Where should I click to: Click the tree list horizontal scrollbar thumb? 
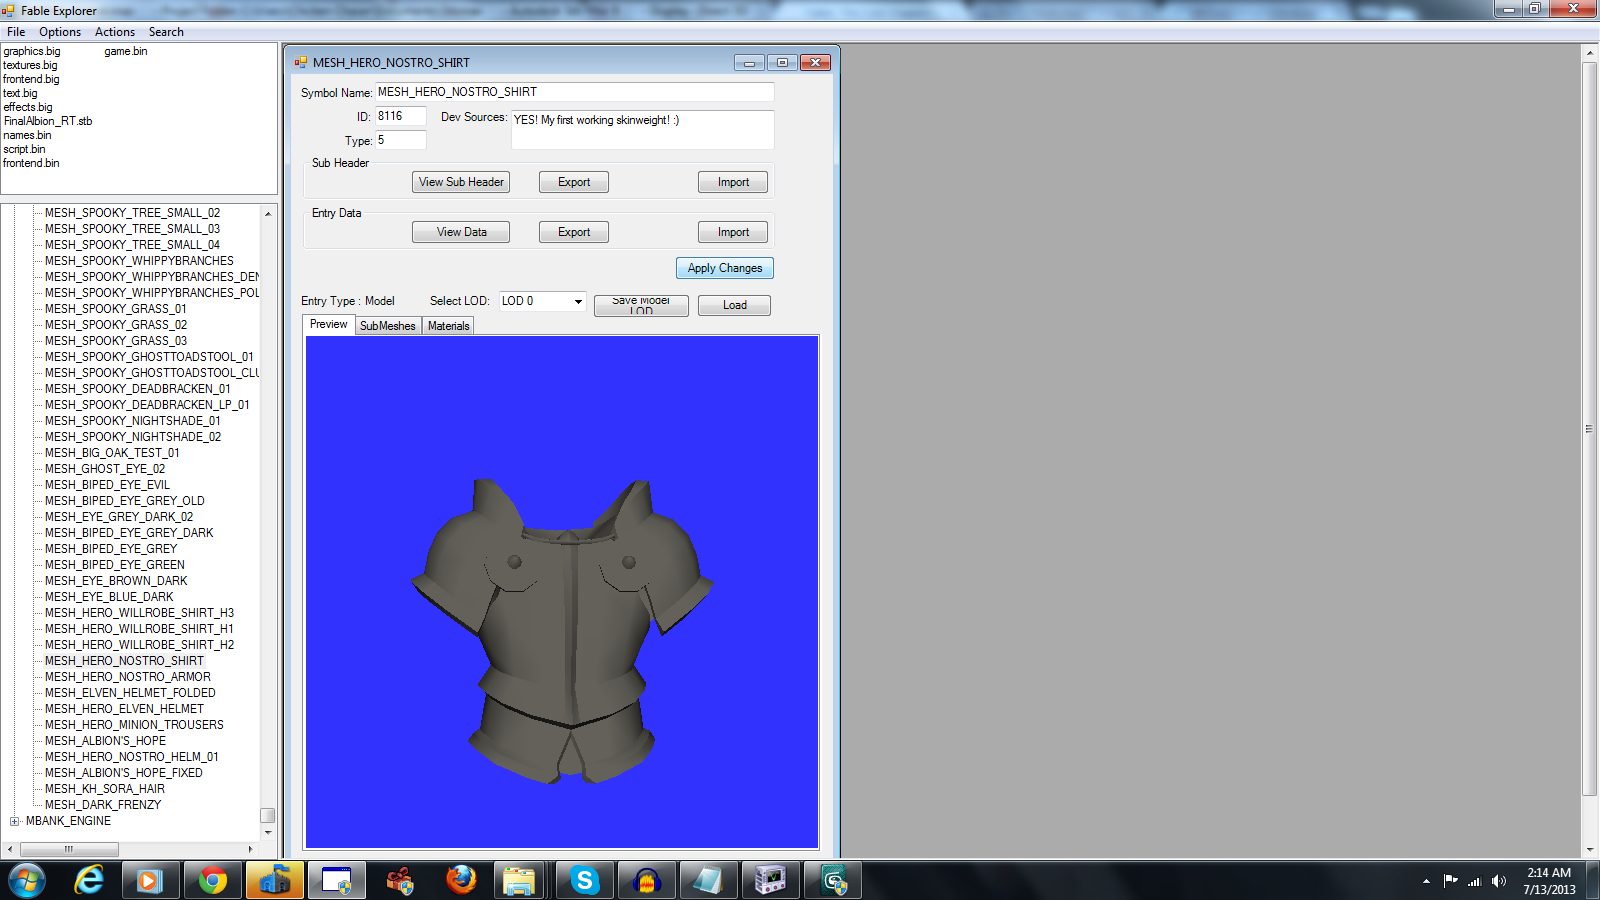tap(68, 849)
